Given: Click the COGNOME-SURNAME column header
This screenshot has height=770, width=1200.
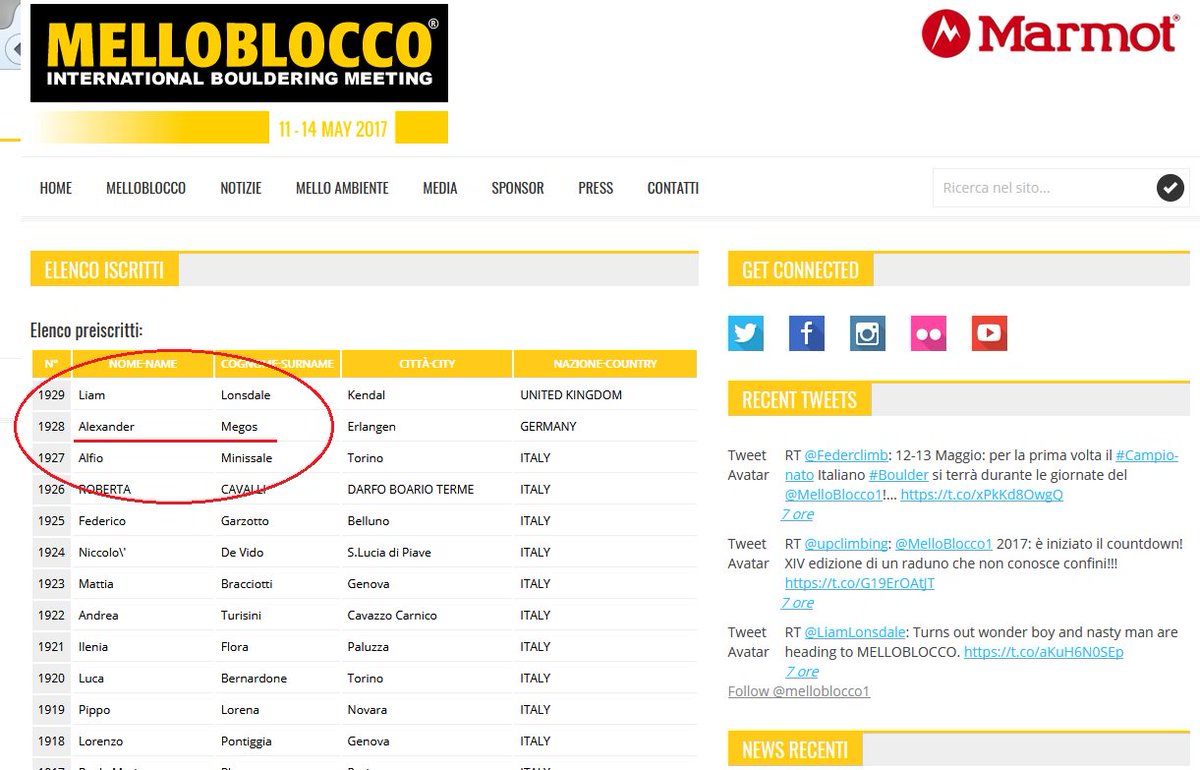Looking at the screenshot, I should [x=278, y=364].
